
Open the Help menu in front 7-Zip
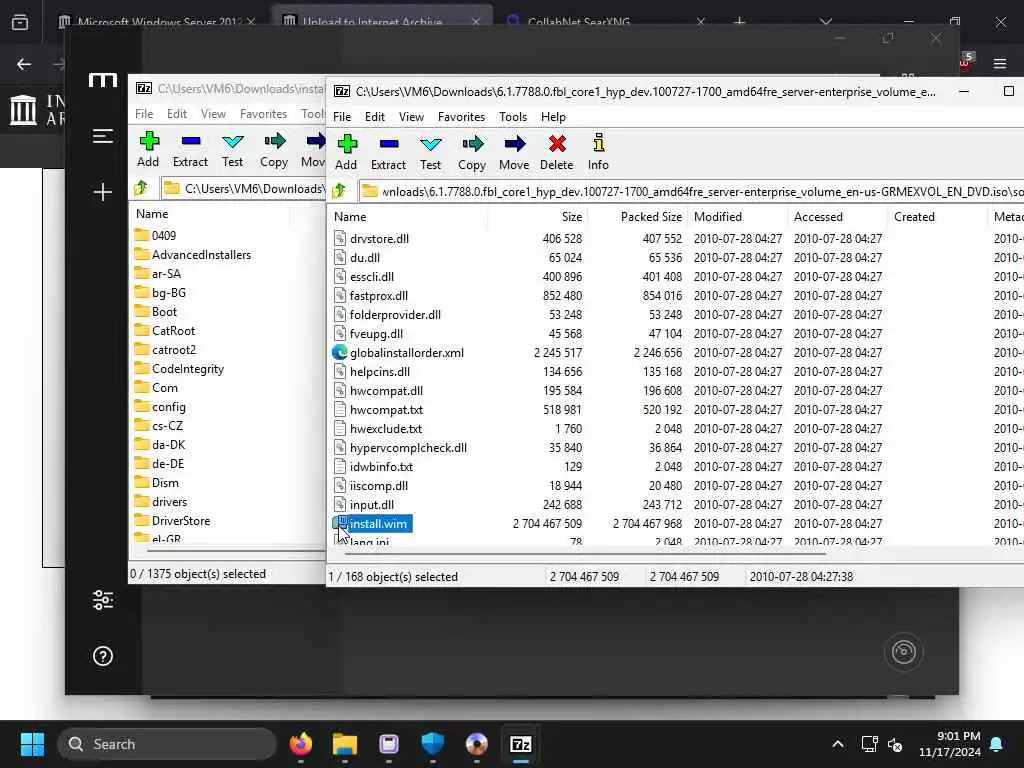553,117
